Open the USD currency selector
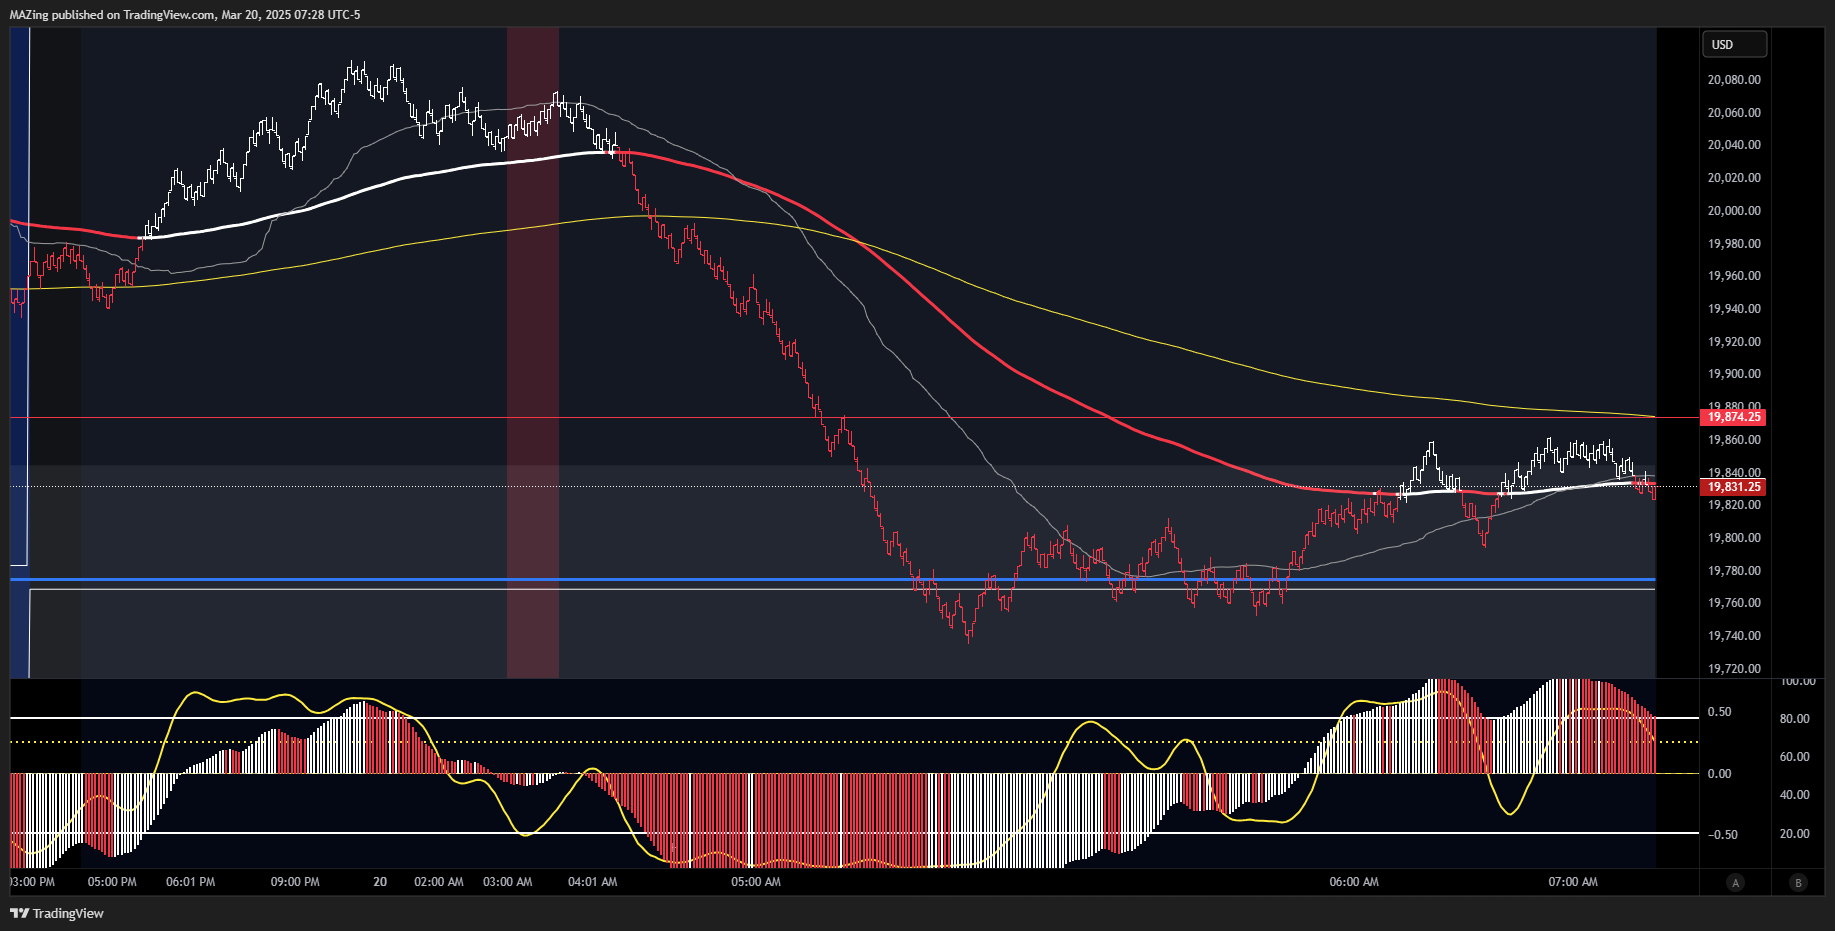Image resolution: width=1835 pixels, height=931 pixels. click(1735, 44)
